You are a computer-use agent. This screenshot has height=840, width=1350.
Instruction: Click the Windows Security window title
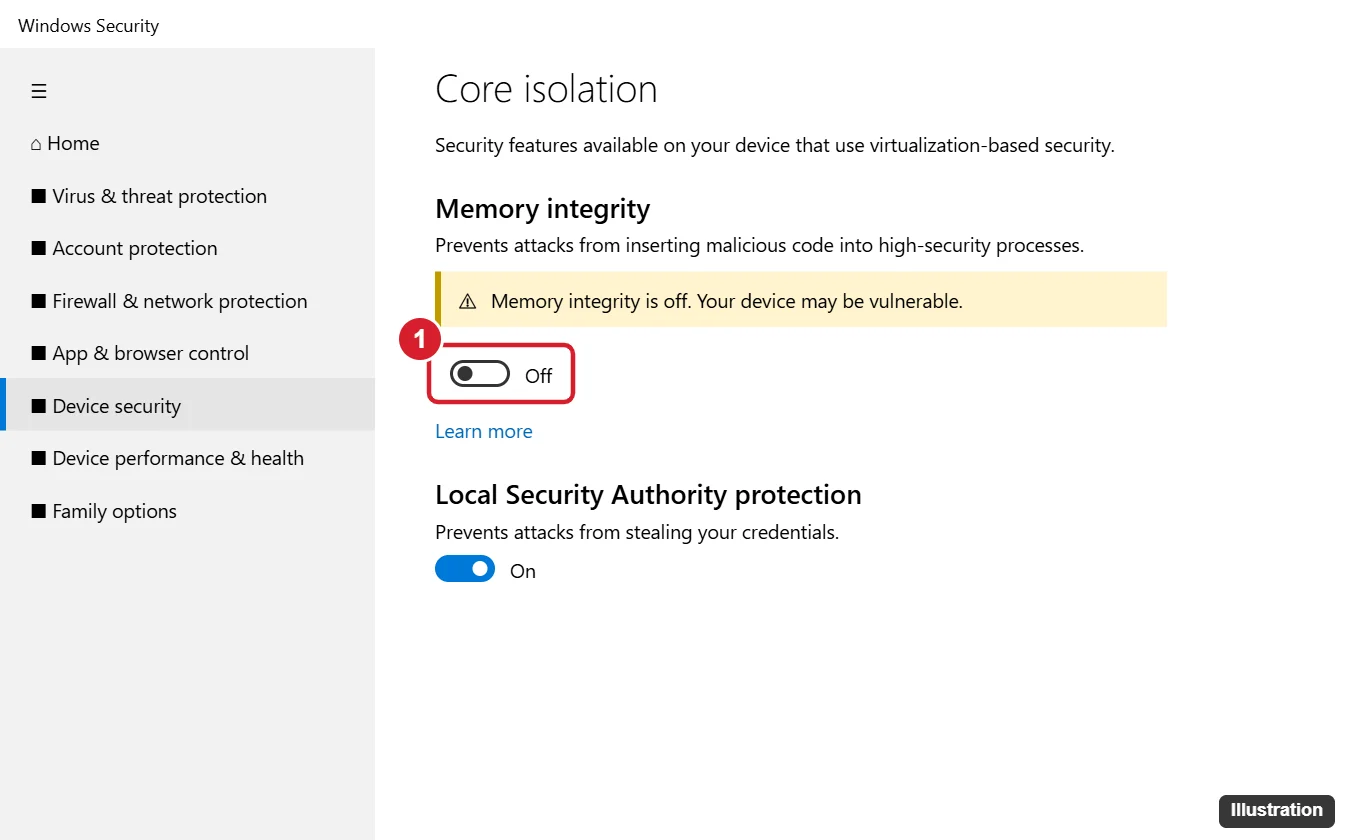(x=89, y=26)
